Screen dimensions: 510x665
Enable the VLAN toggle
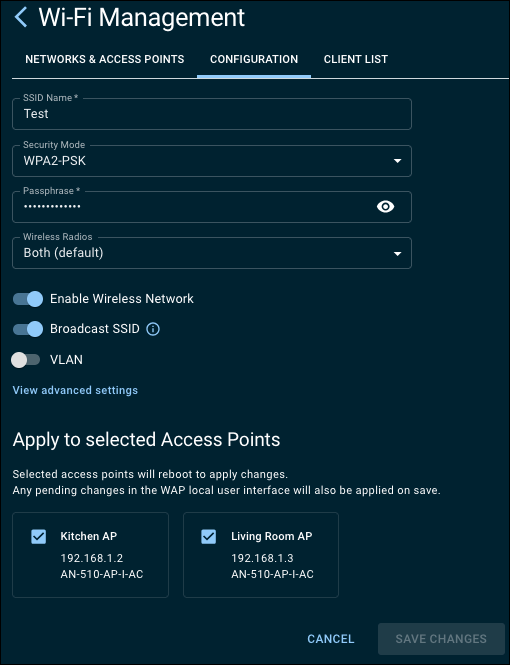[x=26, y=360]
